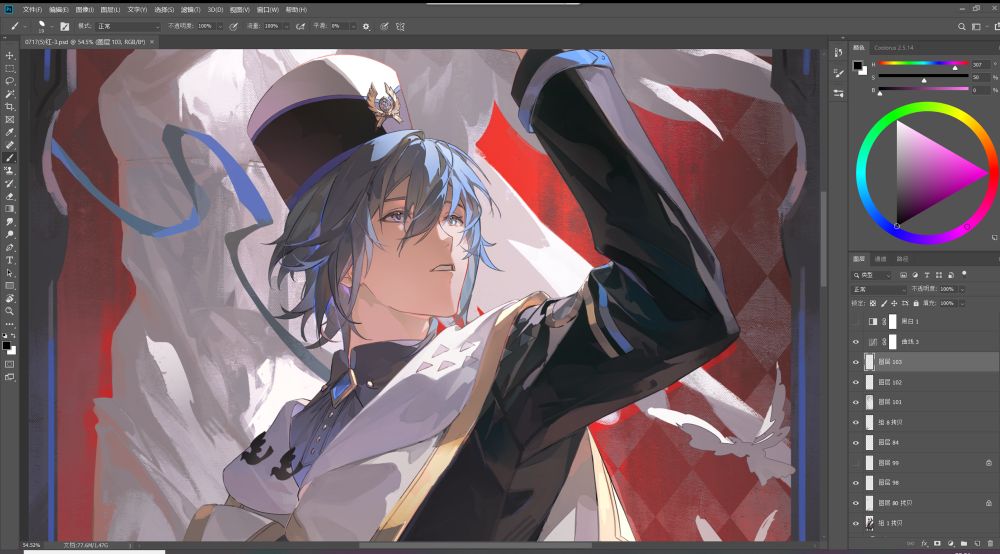The width and height of the screenshot is (1000, 554).
Task: Toggle Quick Mask mode
Action: (10, 364)
